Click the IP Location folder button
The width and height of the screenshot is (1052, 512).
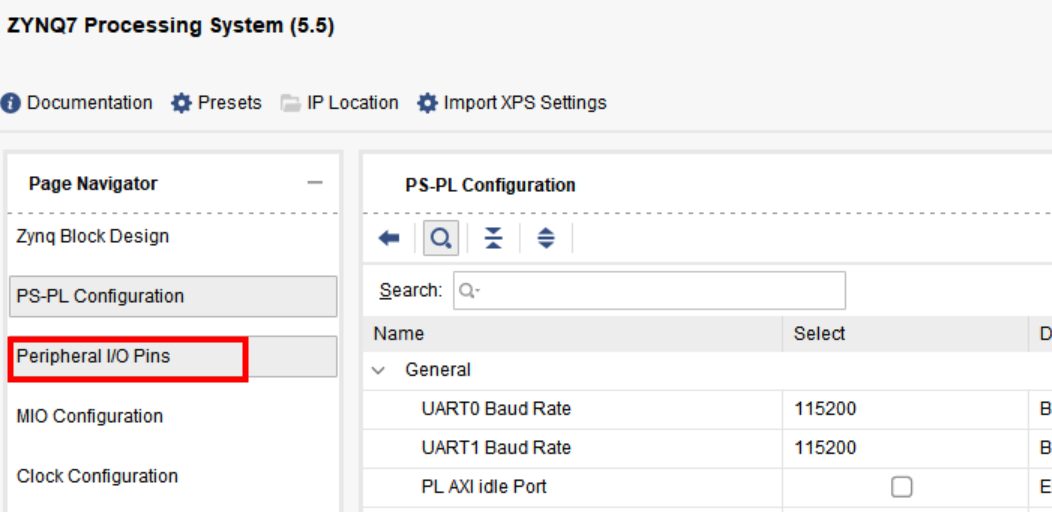coord(339,103)
